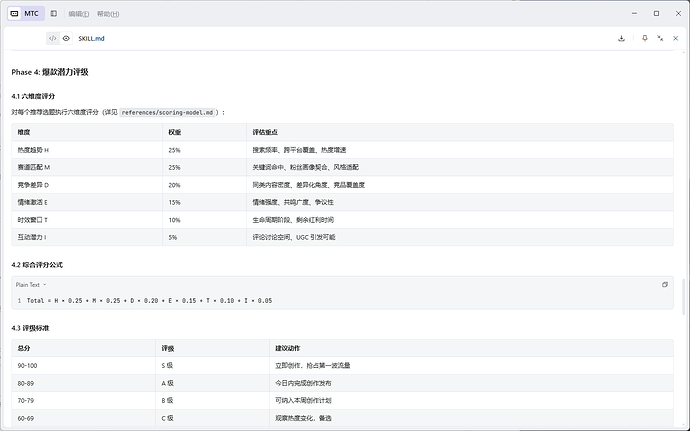Screen dimensions: 690x431
Task: Maximize the MTC window
Action: 656,14
